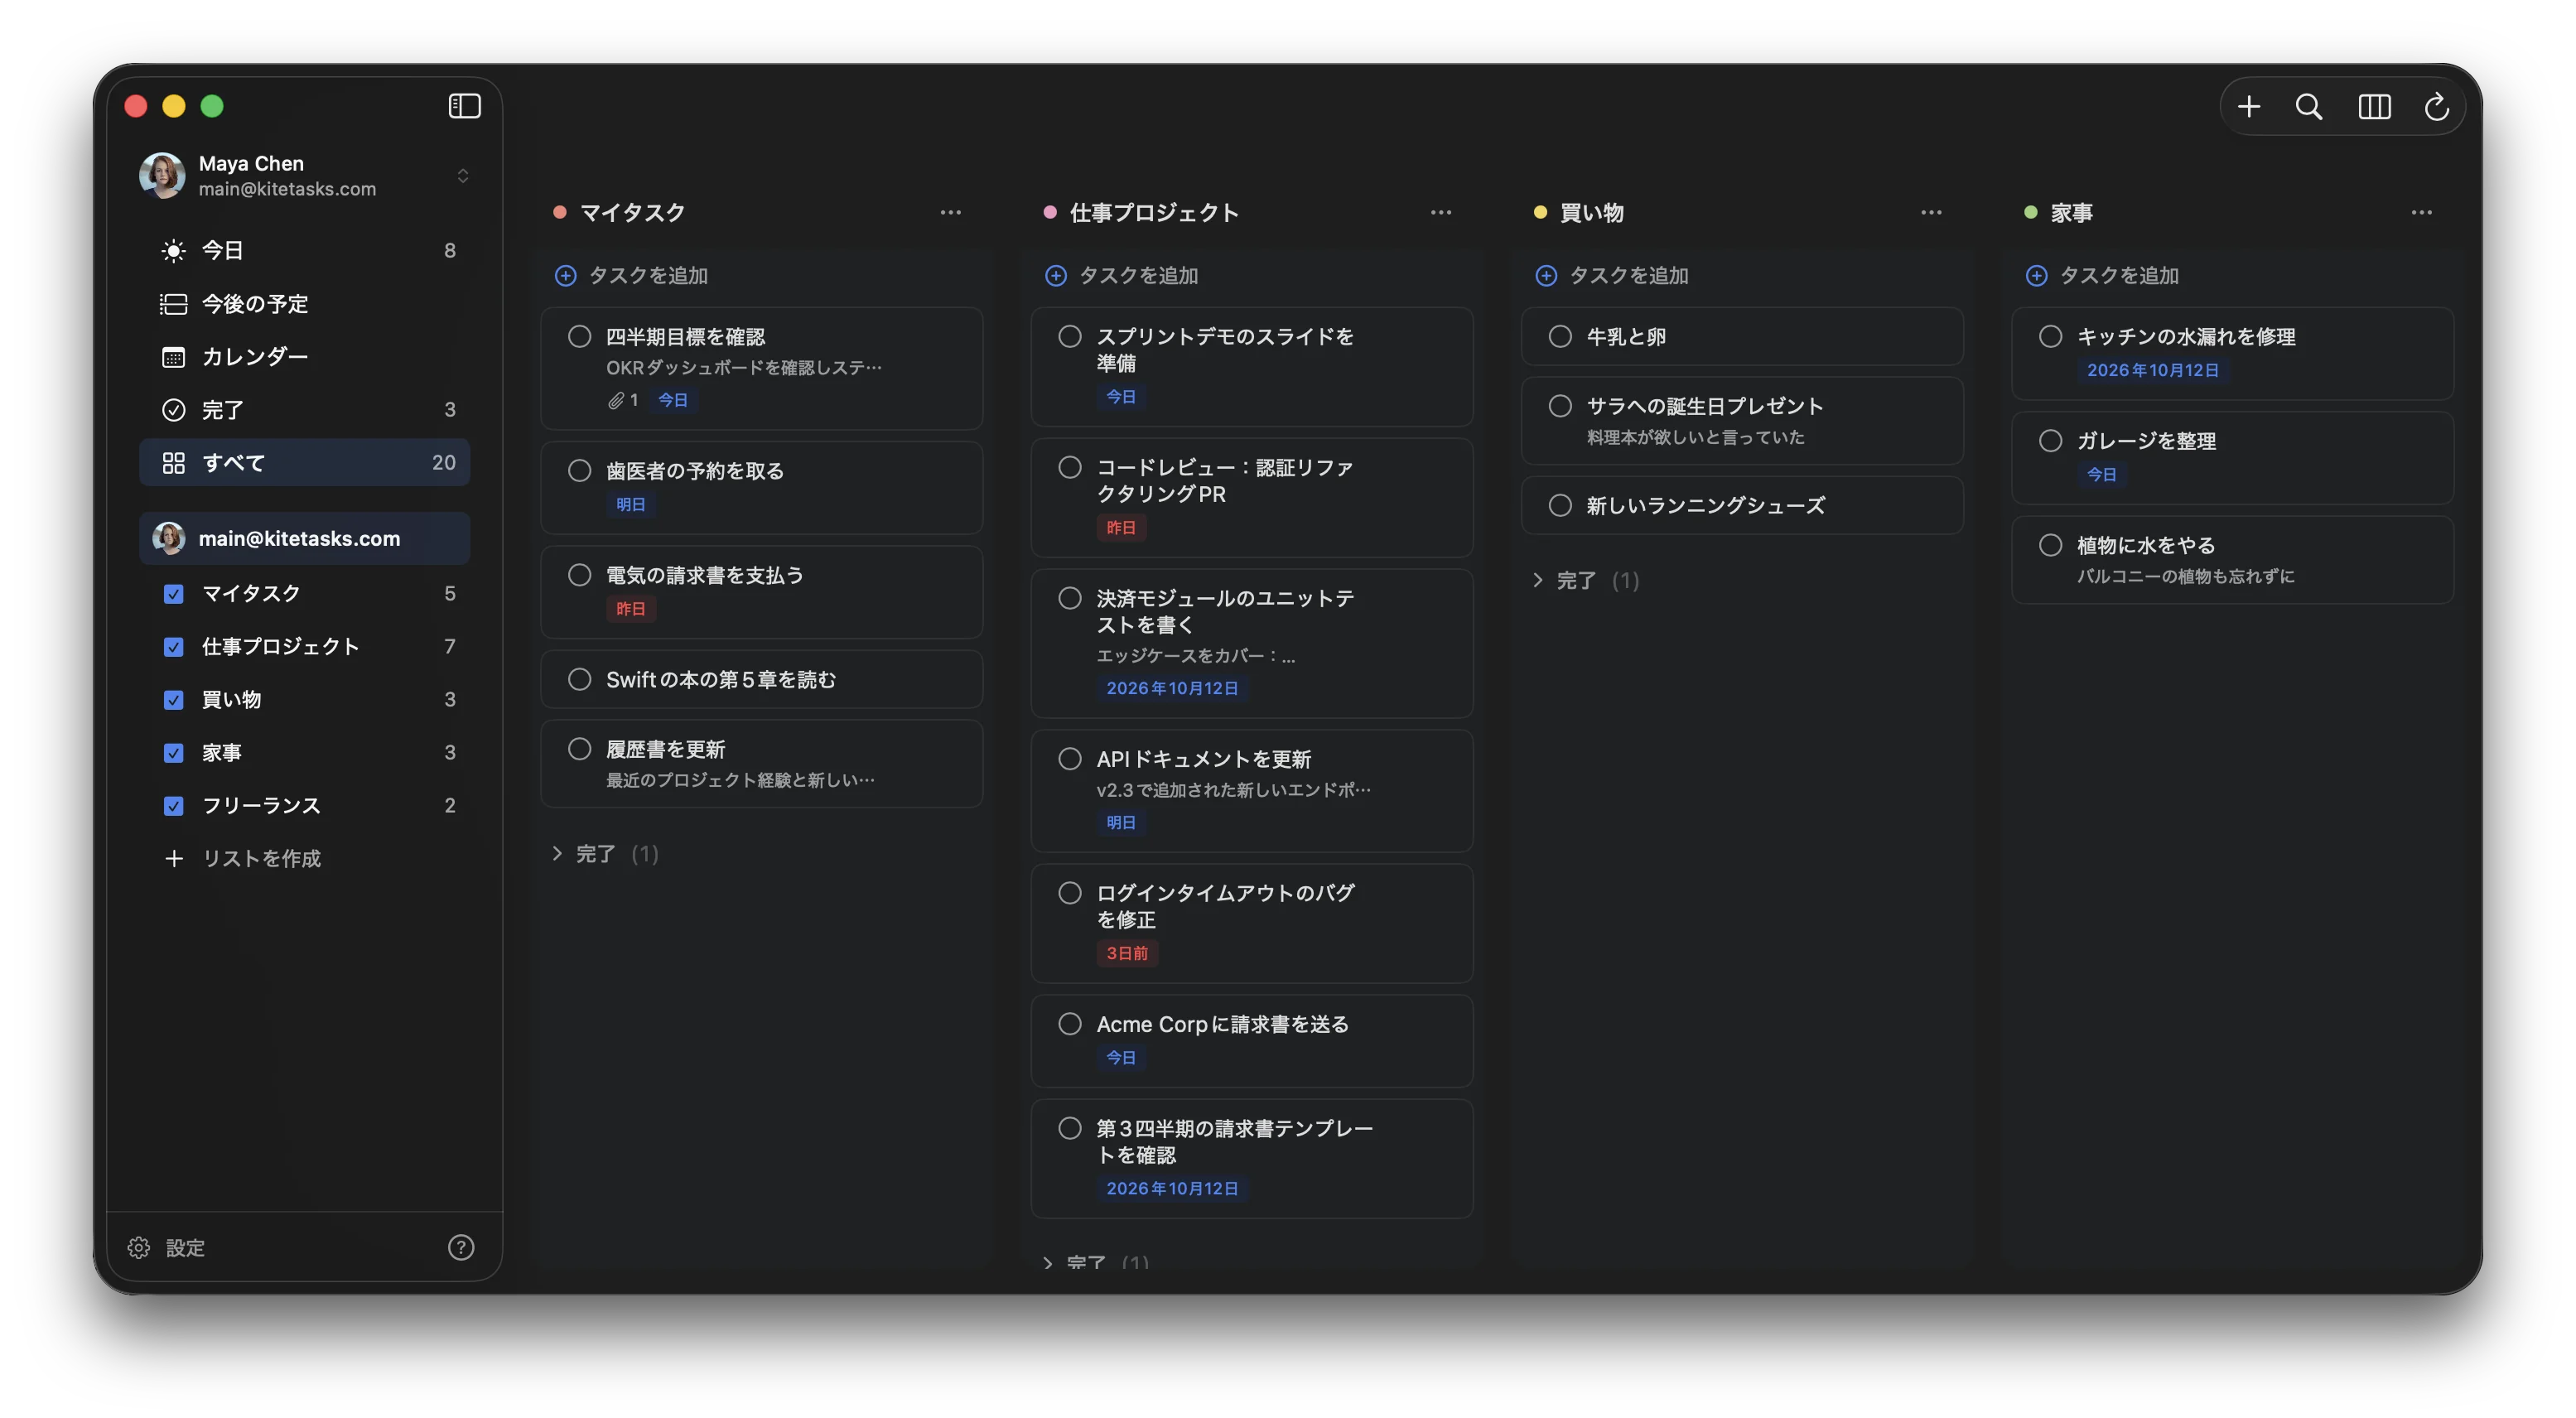Screen dimensions: 2576x1418
Task: Mark 牛乳と卵 task complete
Action: (1560, 337)
